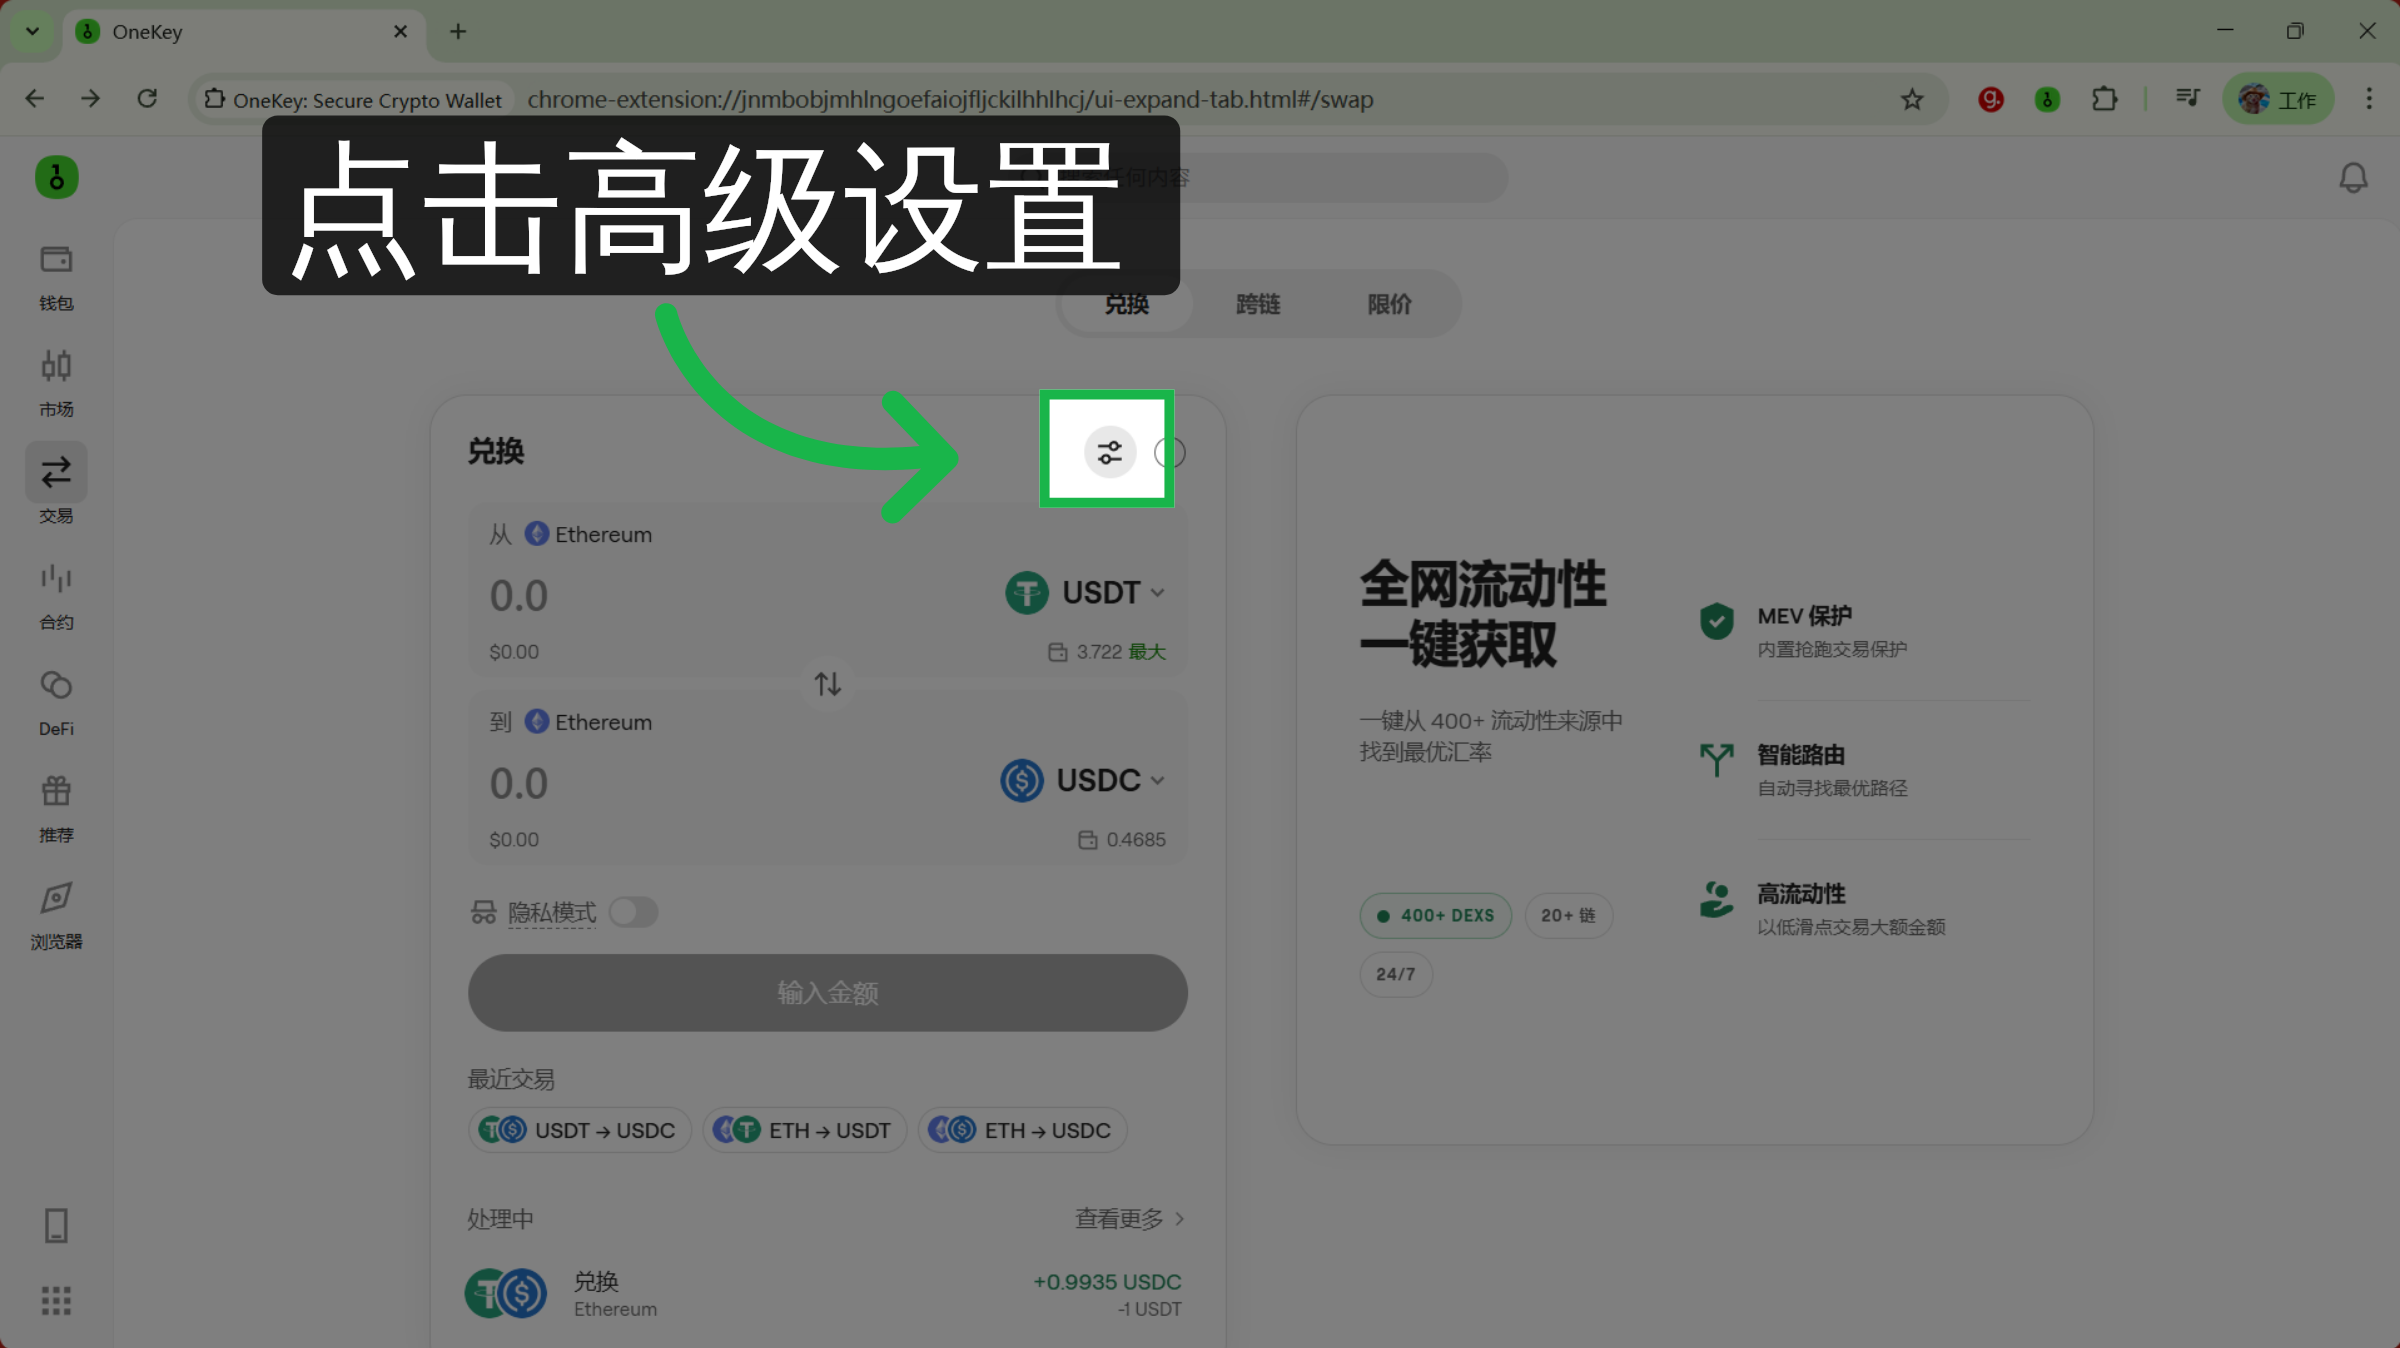Choose recent pair ETH → USDT
This screenshot has width=2400, height=1348.
click(804, 1130)
